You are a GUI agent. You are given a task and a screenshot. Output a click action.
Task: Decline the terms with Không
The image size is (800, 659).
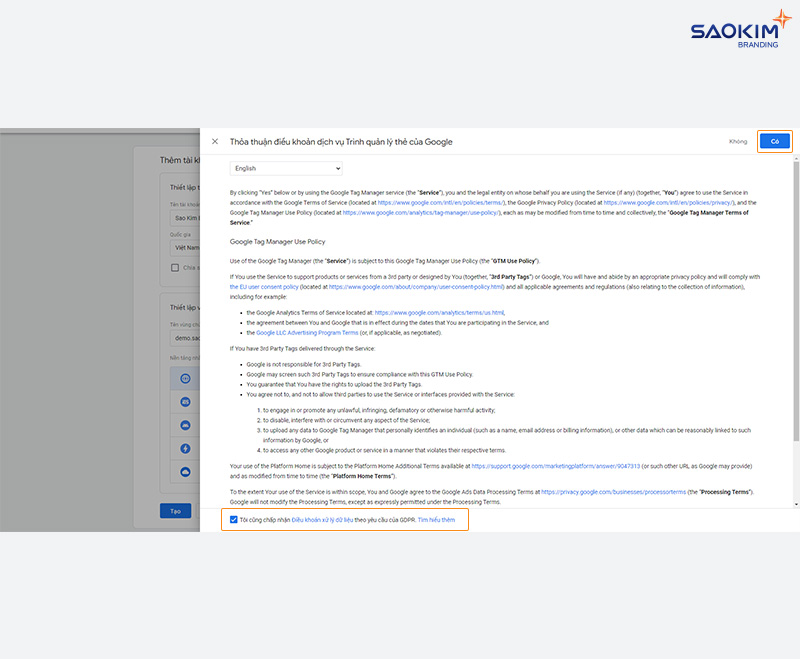click(x=737, y=141)
